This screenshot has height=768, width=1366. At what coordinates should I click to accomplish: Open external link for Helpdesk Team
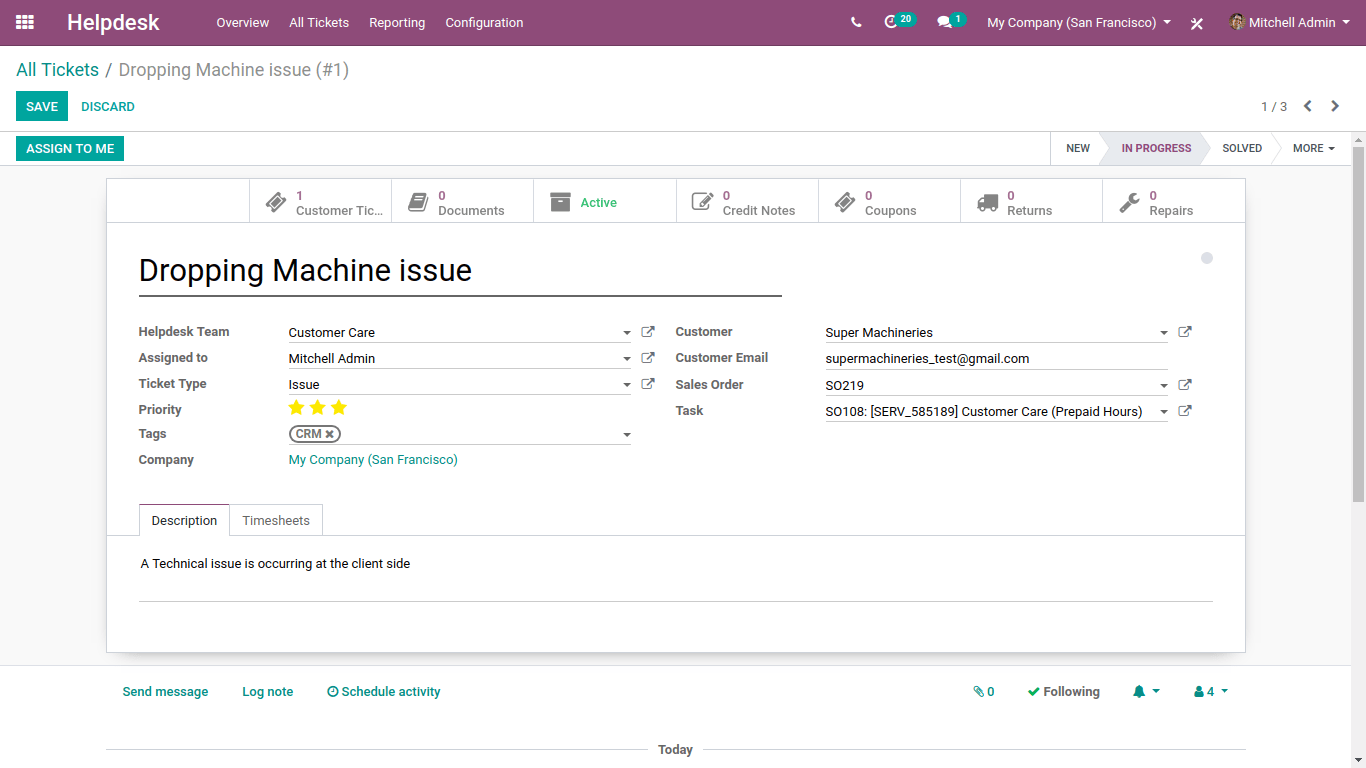tap(648, 332)
